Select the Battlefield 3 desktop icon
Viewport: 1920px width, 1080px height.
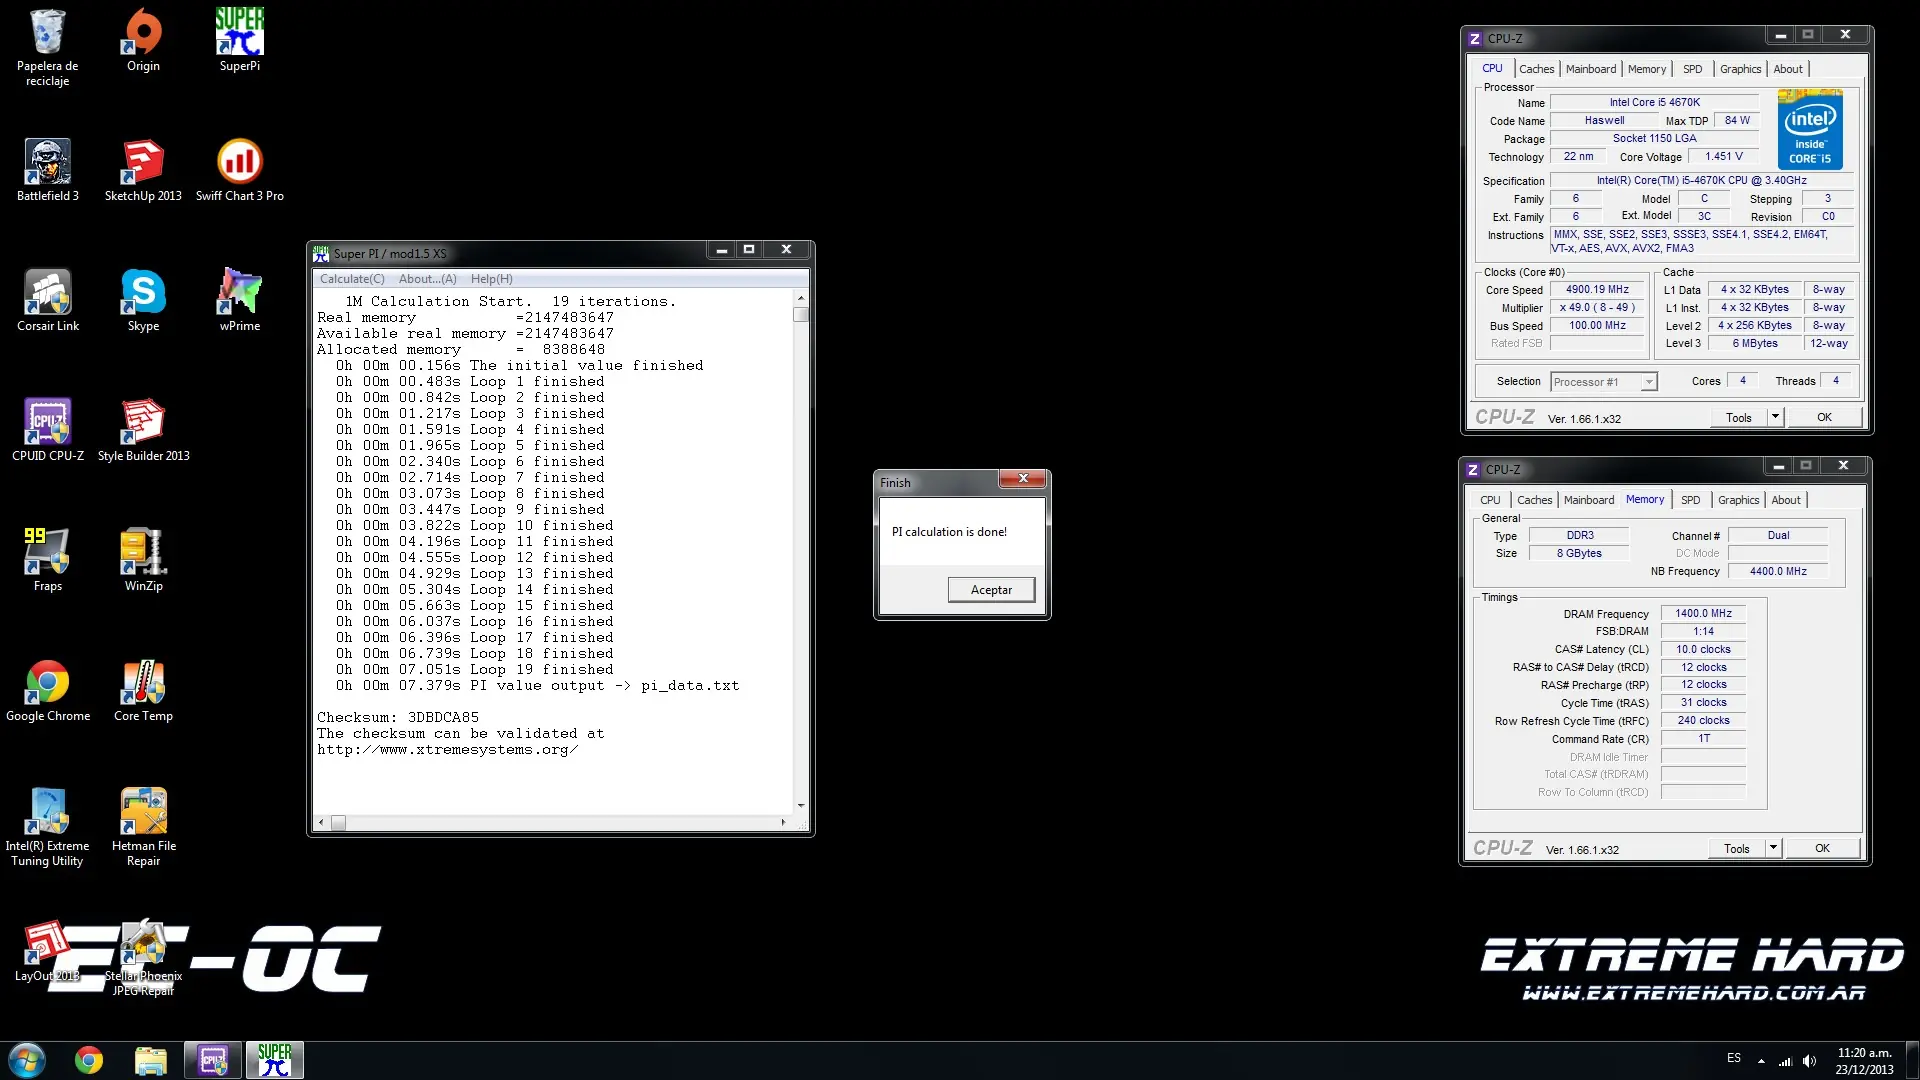[x=47, y=170]
